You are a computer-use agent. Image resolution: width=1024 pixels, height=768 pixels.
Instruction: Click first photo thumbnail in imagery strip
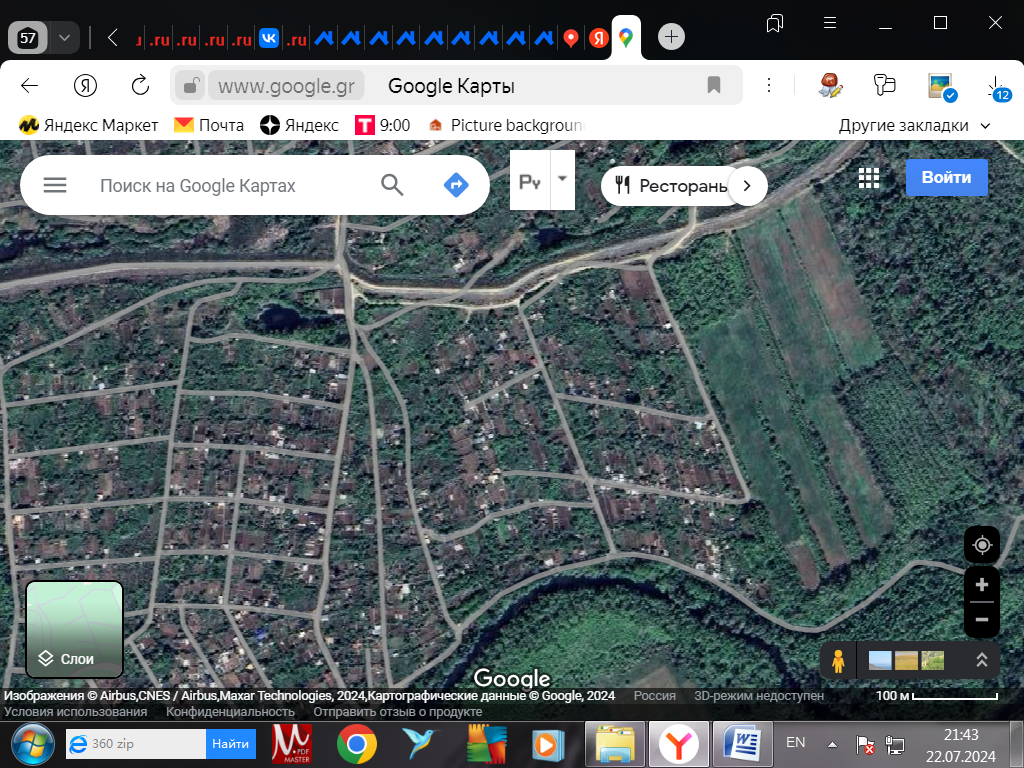(x=880, y=660)
